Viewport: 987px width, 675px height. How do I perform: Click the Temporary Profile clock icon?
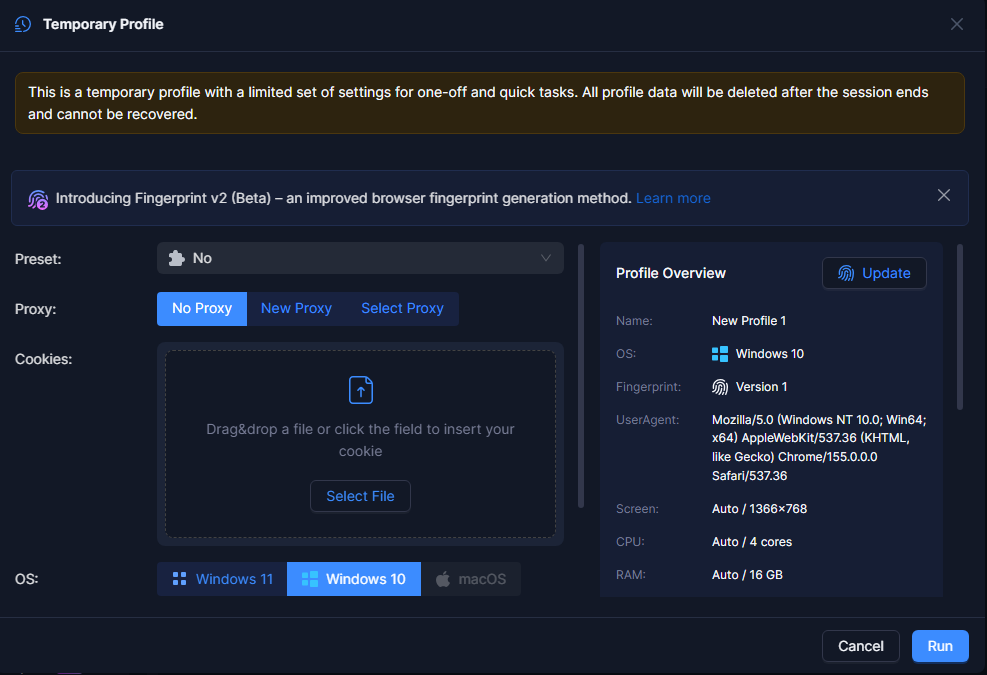tap(23, 25)
